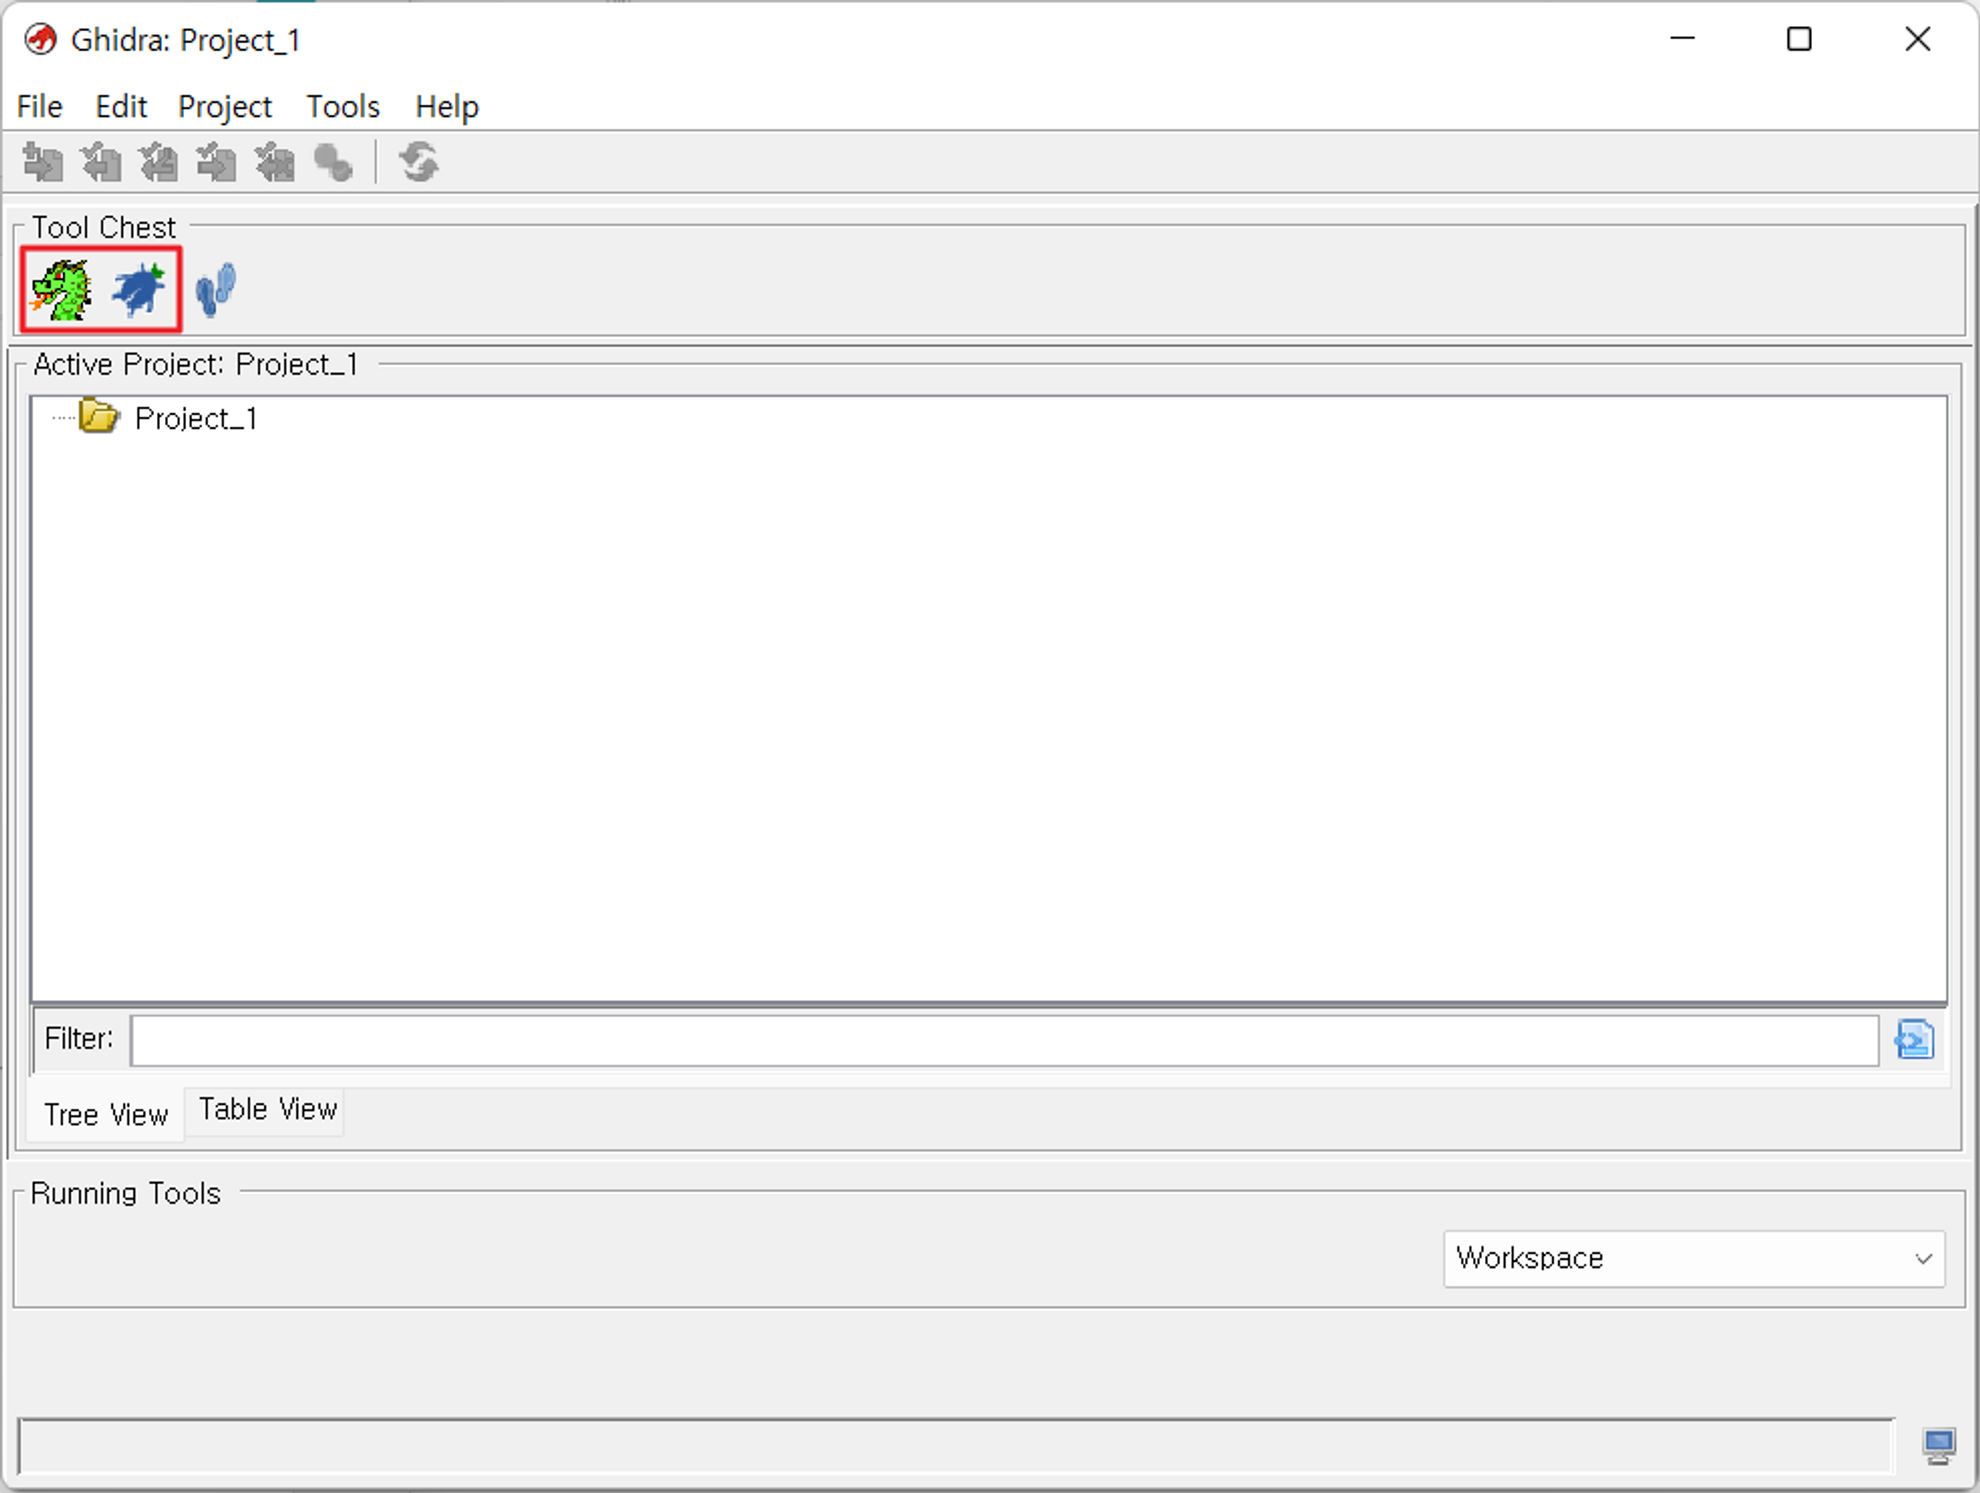Click the Undo Checkout toolbar icon
This screenshot has width=1980, height=1493.
275,162
